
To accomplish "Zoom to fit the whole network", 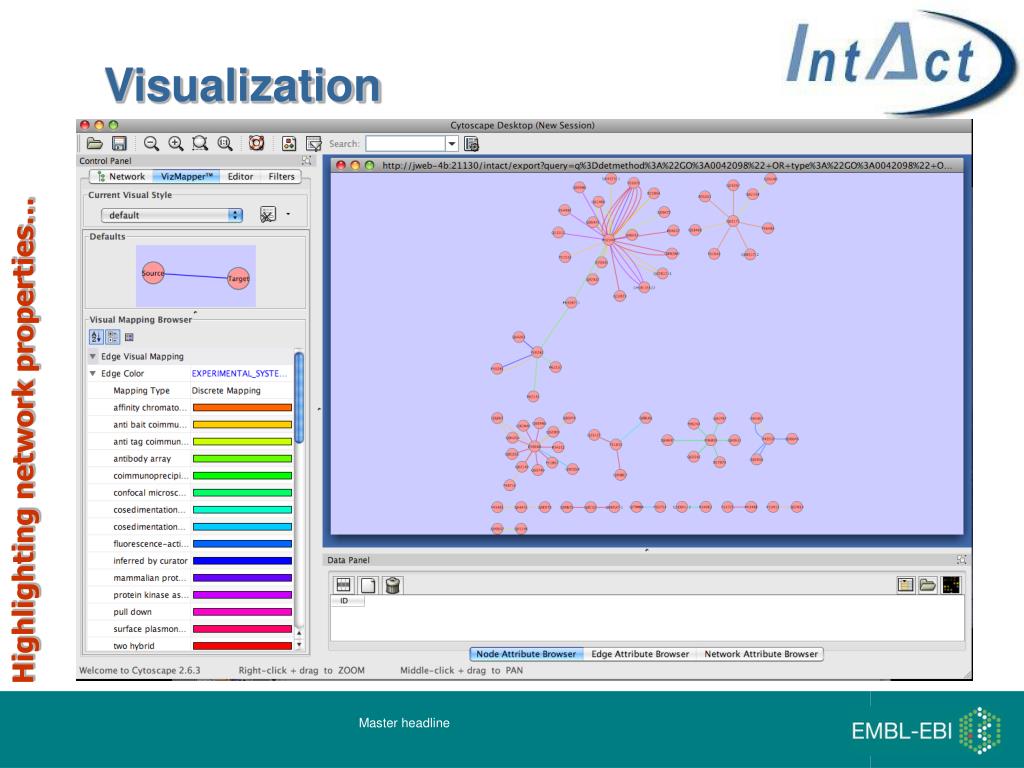I will click(225, 144).
